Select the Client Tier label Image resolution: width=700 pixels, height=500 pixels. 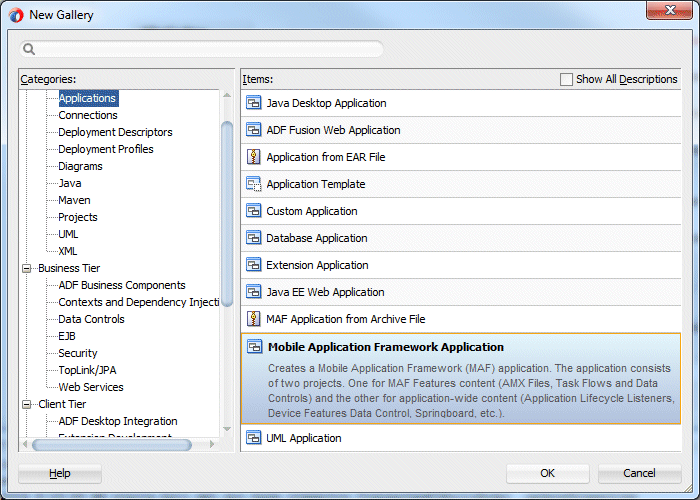pyautogui.click(x=62, y=404)
